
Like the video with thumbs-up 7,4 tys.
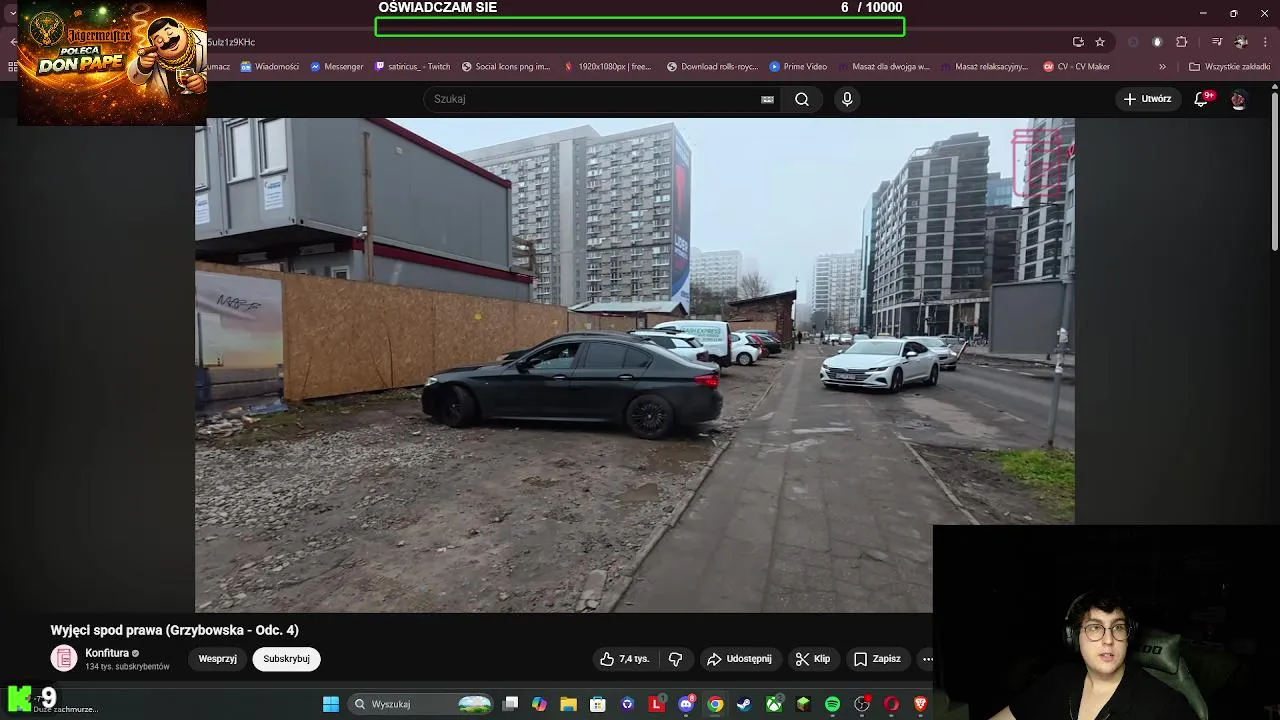(x=625, y=659)
